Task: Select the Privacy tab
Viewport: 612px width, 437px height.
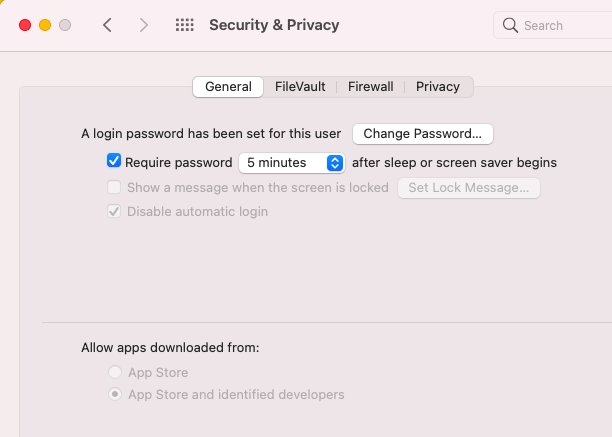Action: pos(438,87)
